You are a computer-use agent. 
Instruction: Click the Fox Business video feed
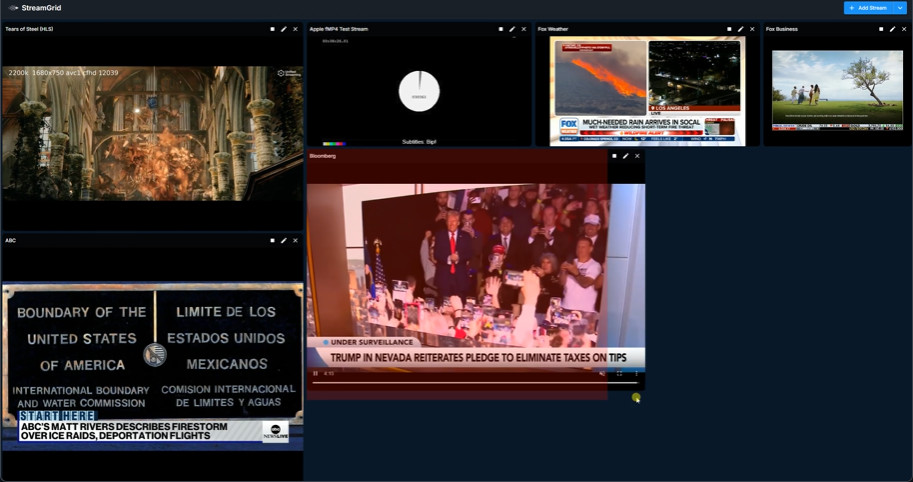click(x=837, y=90)
